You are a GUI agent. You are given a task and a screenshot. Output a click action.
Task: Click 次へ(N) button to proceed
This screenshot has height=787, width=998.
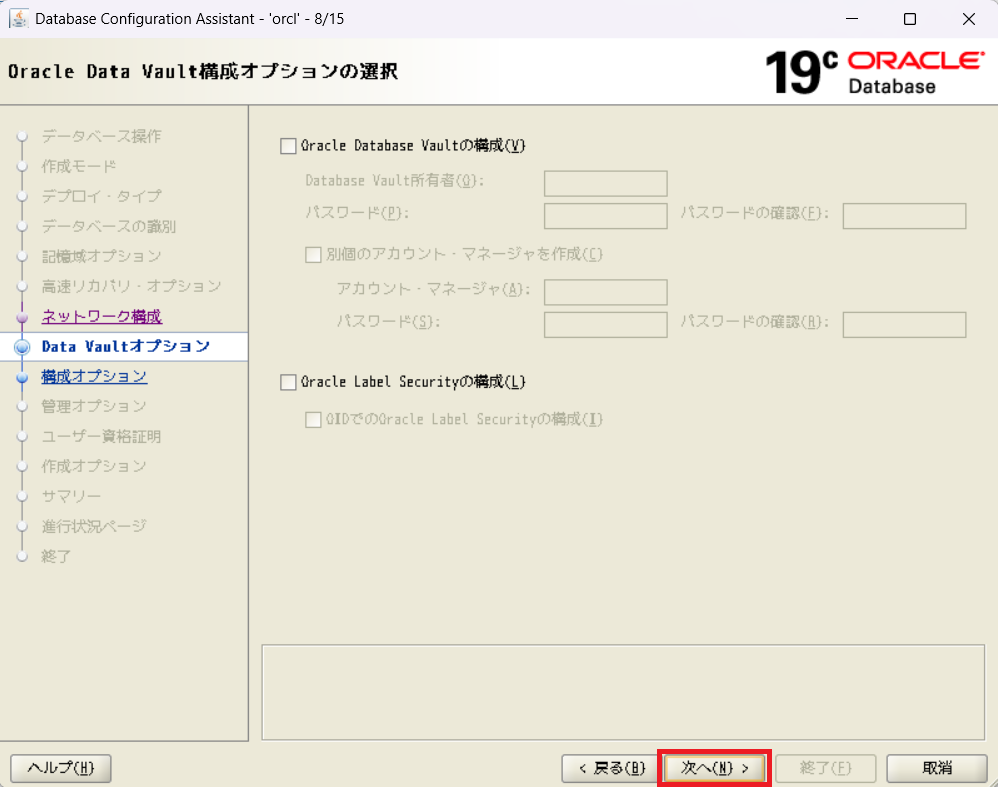coord(714,768)
